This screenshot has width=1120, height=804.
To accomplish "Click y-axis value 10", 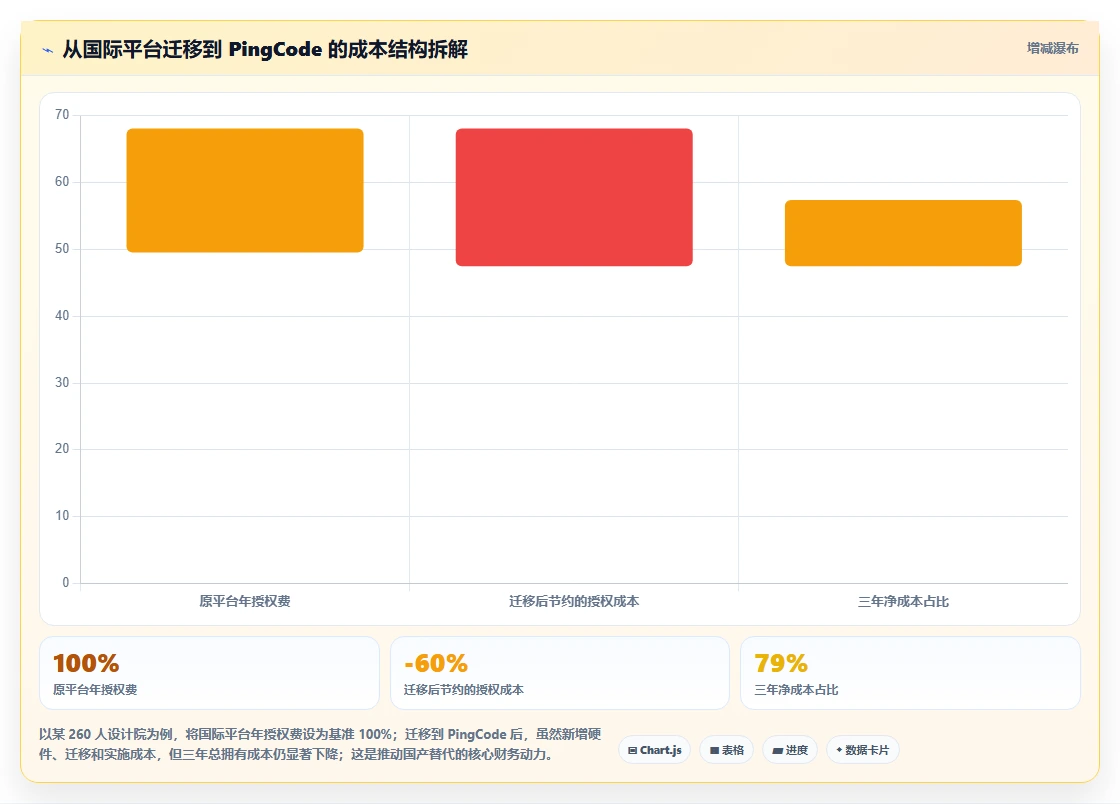I will (62, 516).
